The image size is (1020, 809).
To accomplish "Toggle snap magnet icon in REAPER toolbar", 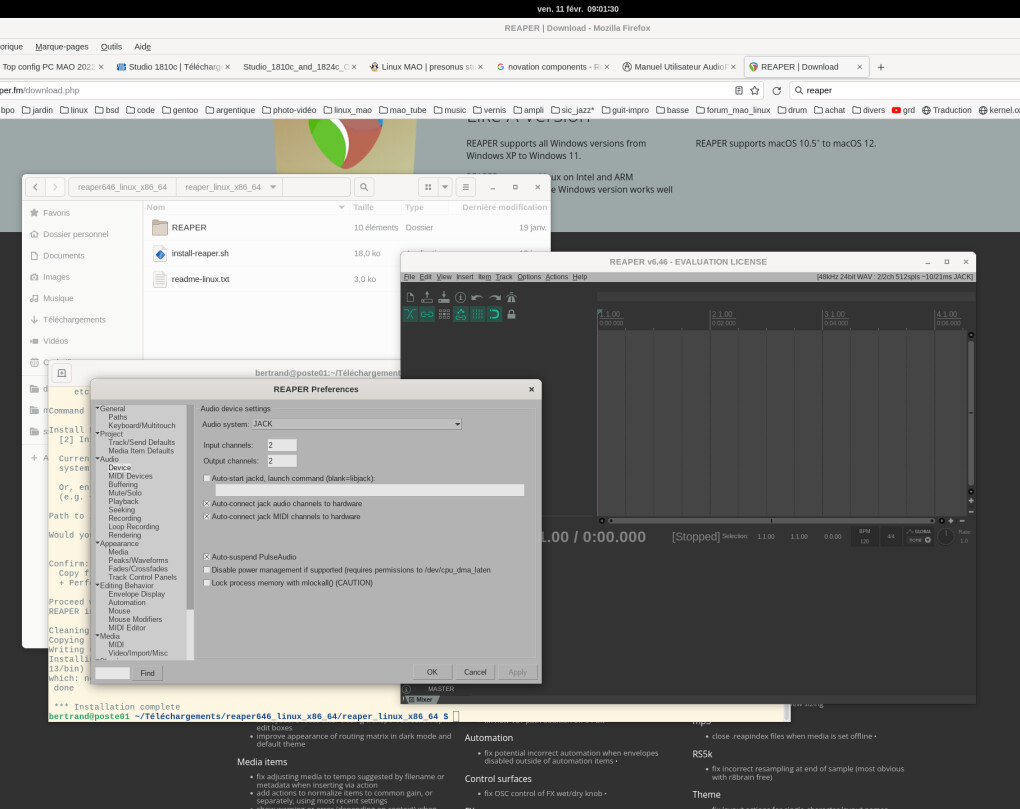I will pyautogui.click(x=494, y=315).
